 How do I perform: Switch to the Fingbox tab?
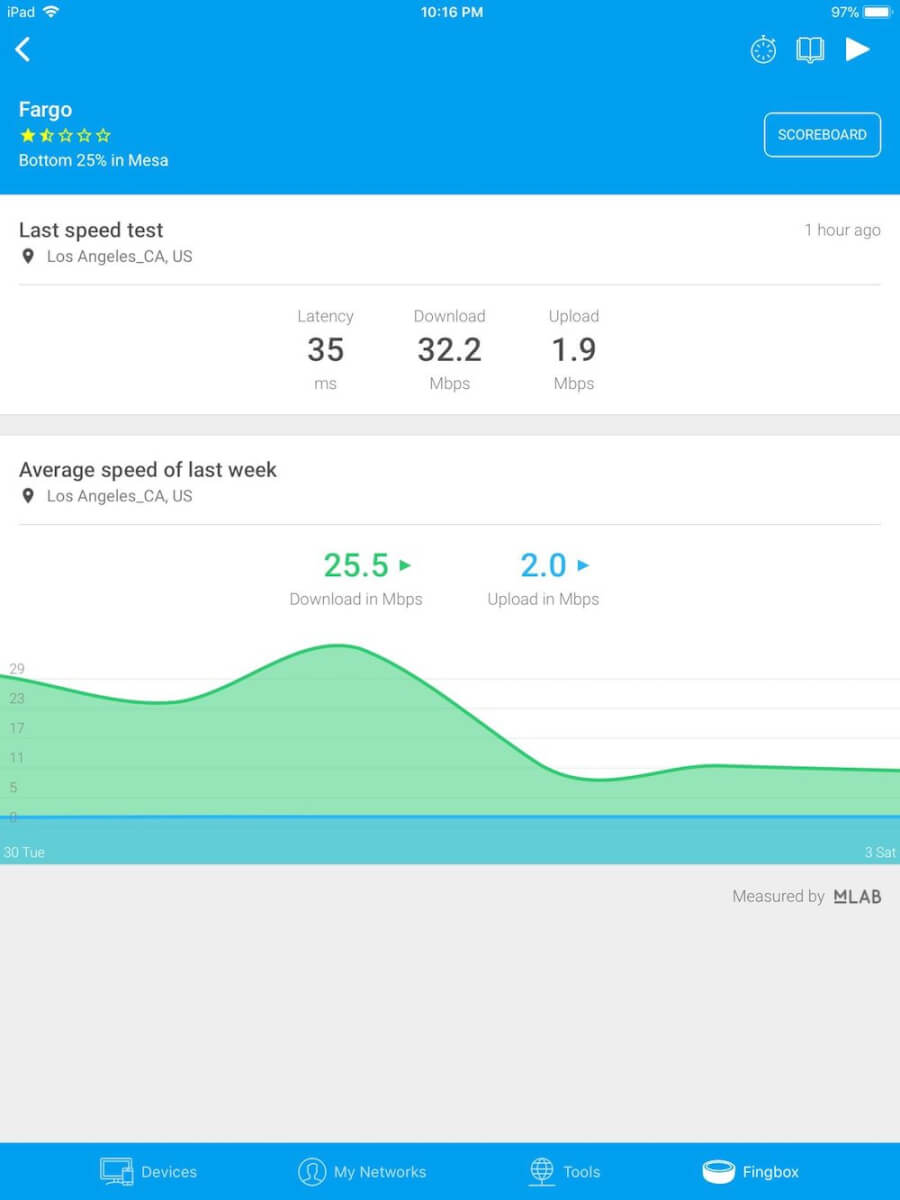[x=751, y=1171]
